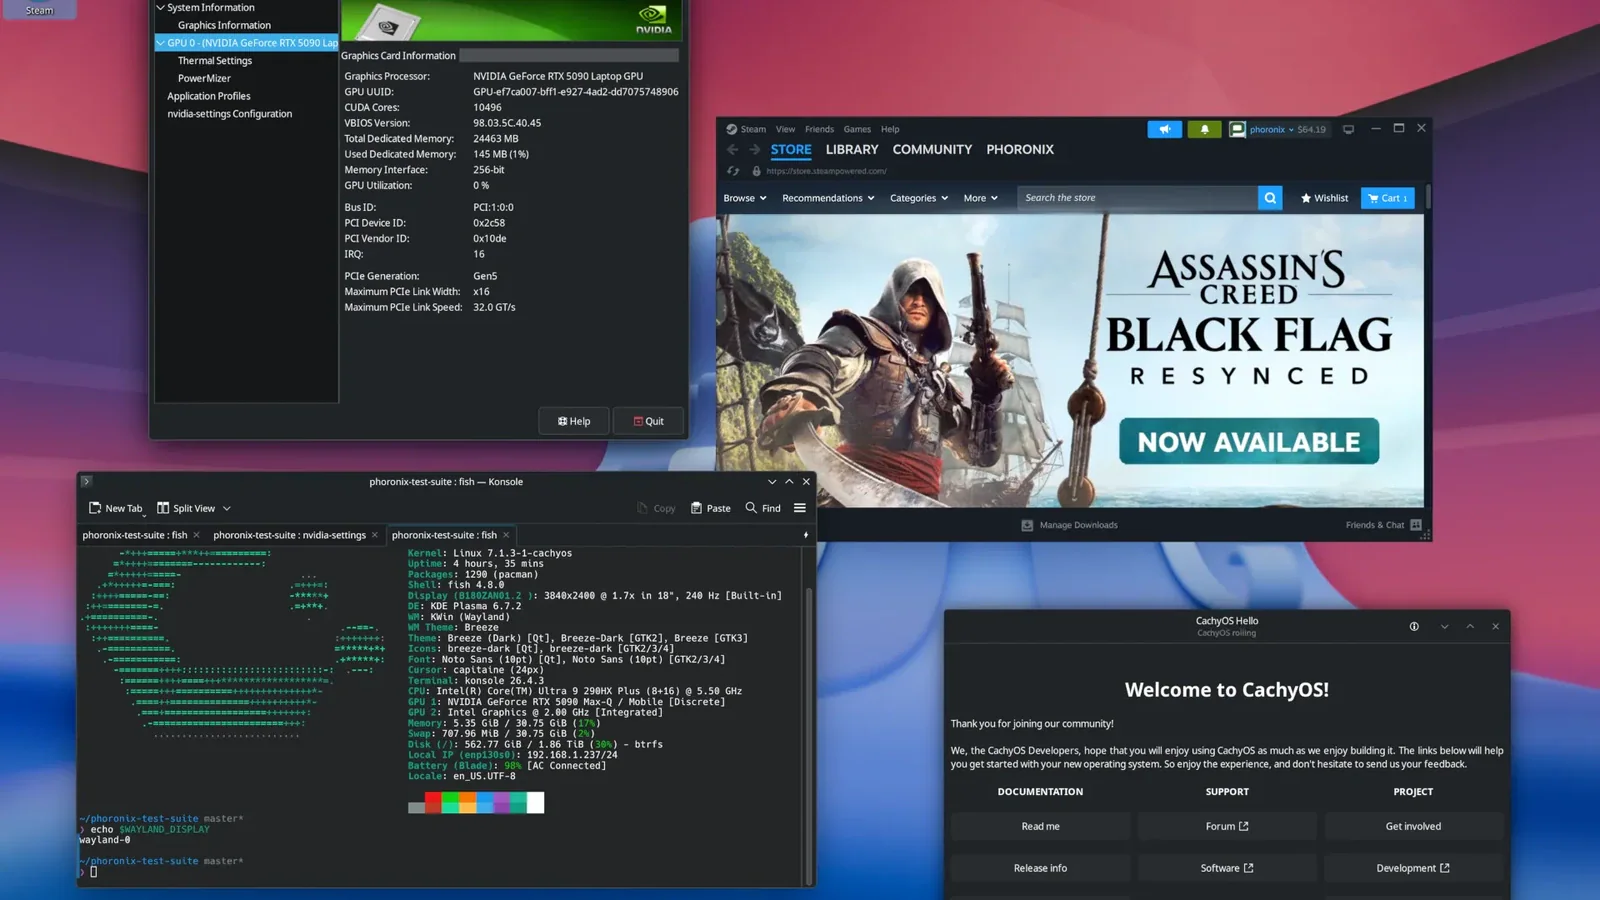Select Application Profiles in NVIDIA tree
The height and width of the screenshot is (900, 1600).
tap(208, 96)
